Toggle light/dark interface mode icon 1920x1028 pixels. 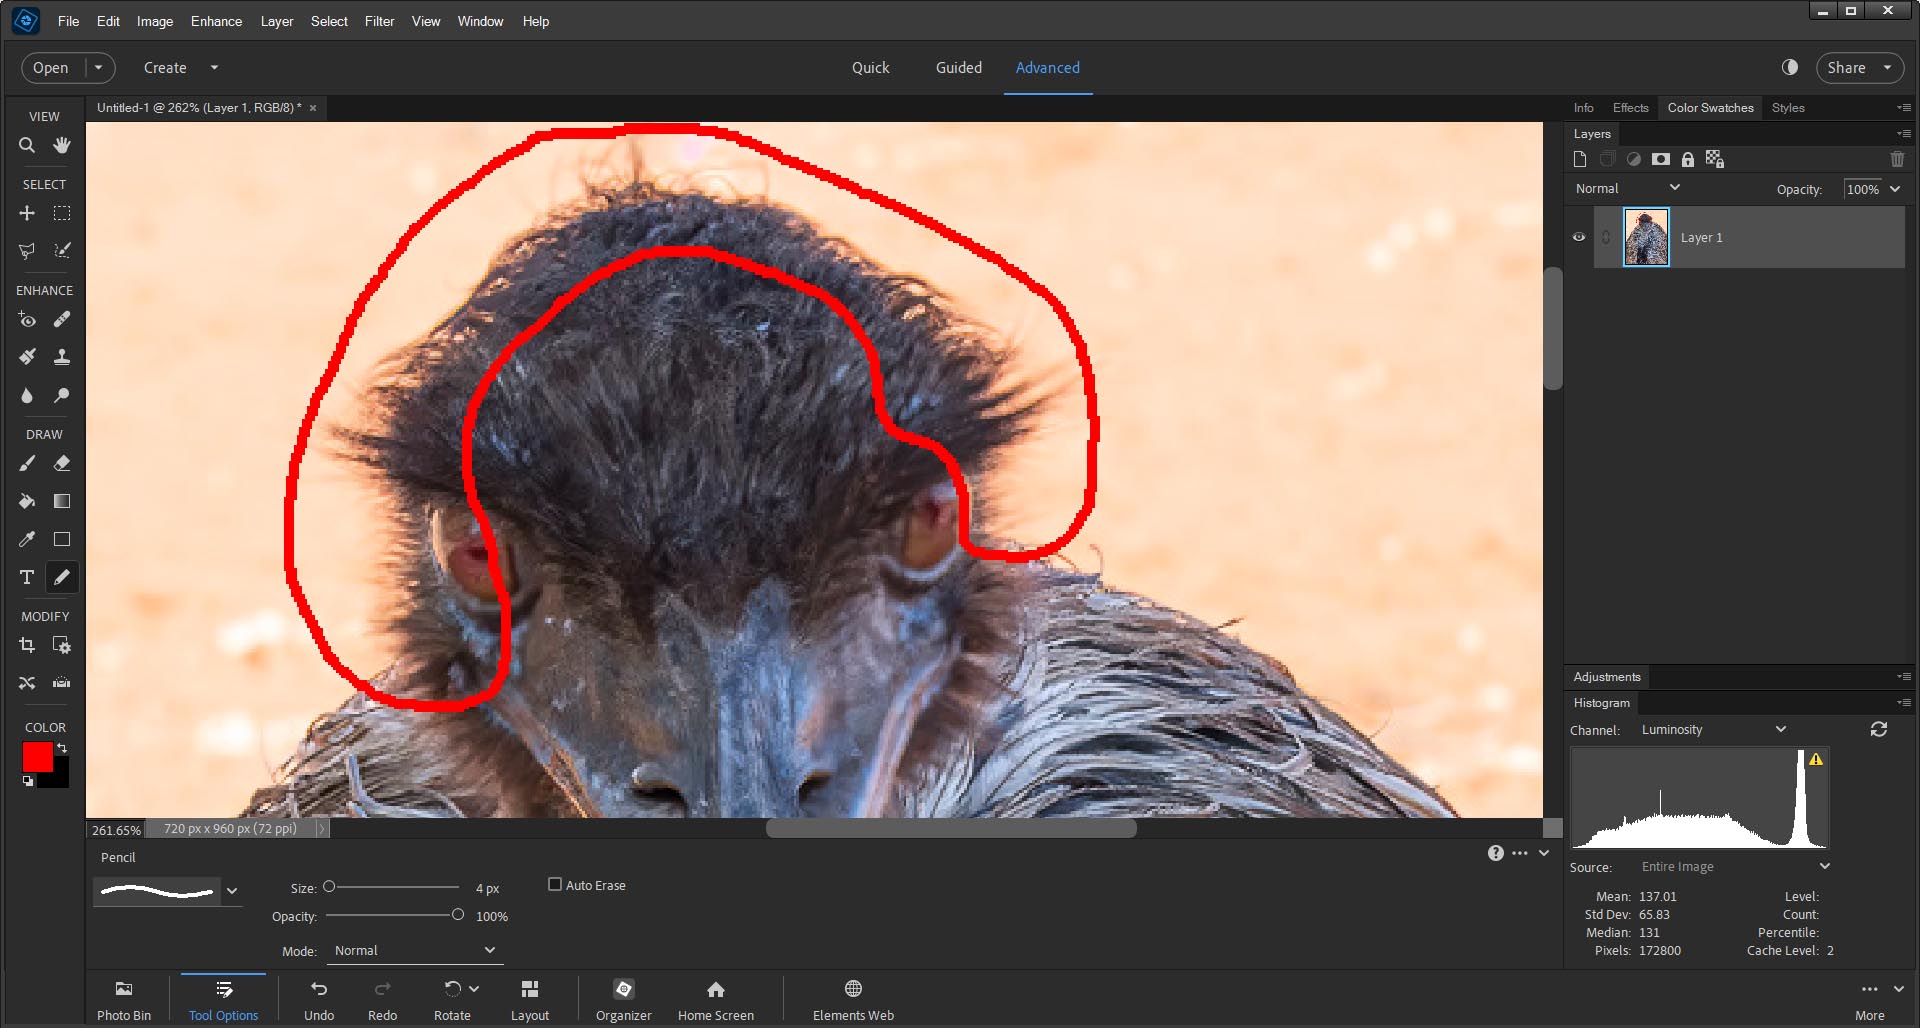pyautogui.click(x=1790, y=67)
